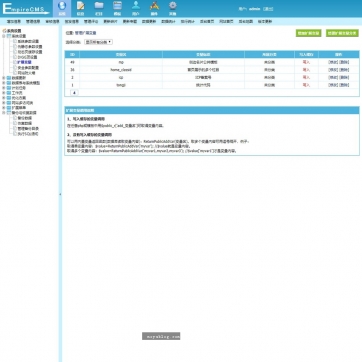Collapse the 系统设置 tree node
This screenshot has height=362, width=362.
4,36
